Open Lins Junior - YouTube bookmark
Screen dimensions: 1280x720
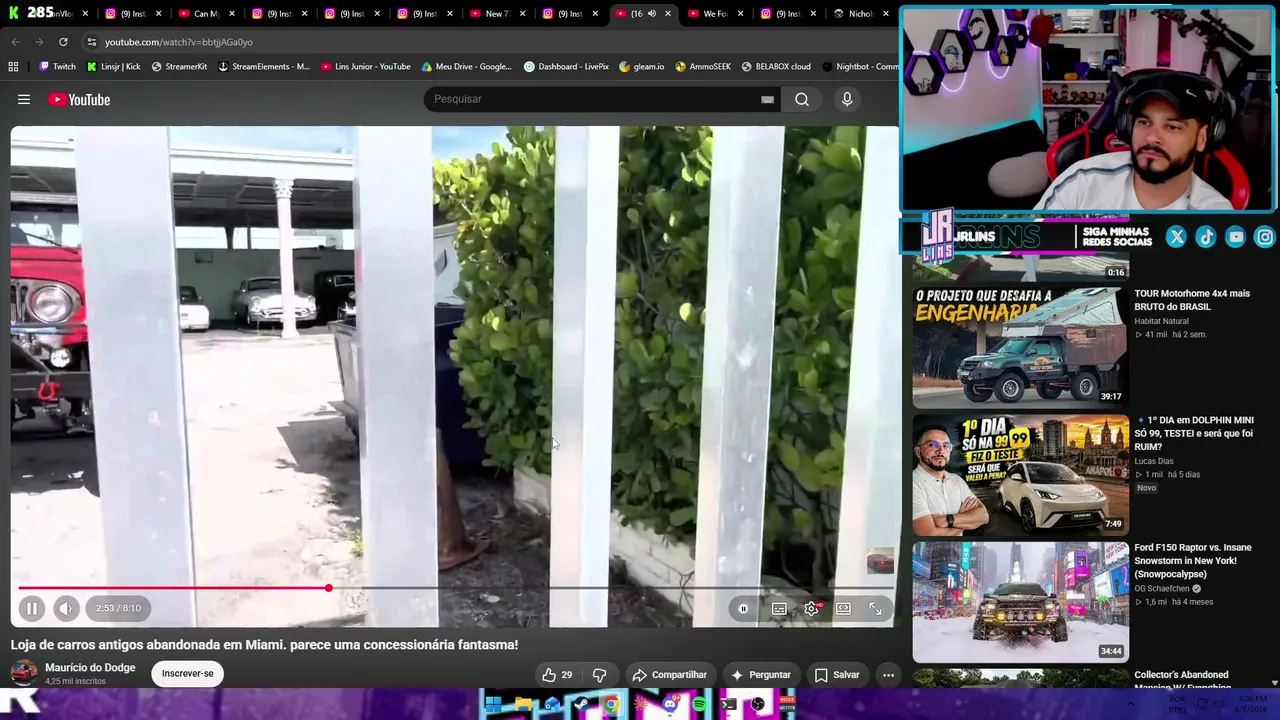(x=365, y=67)
